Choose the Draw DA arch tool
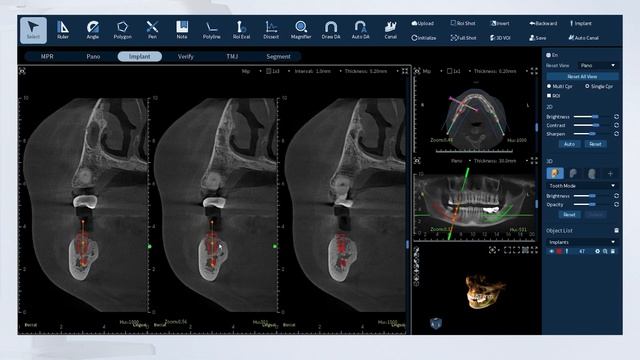Image resolution: width=640 pixels, height=360 pixels. point(331,30)
